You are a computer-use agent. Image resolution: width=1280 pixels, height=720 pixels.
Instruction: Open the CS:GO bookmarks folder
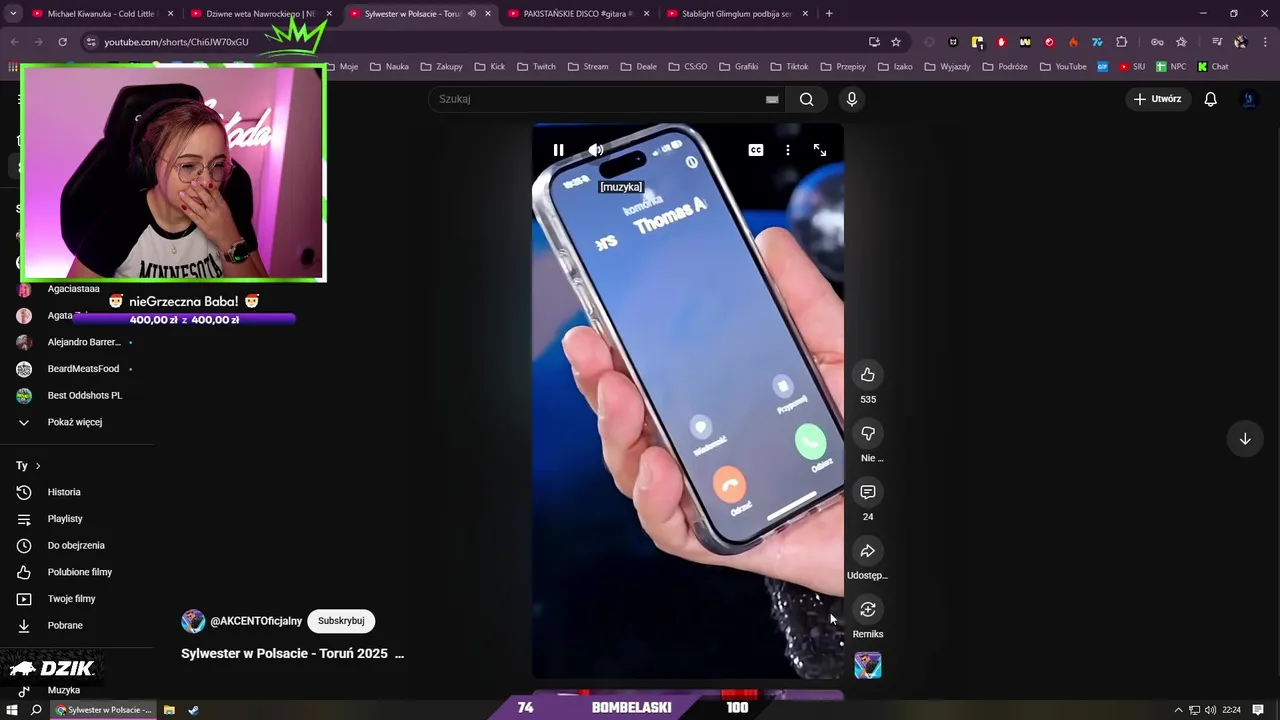click(687, 67)
